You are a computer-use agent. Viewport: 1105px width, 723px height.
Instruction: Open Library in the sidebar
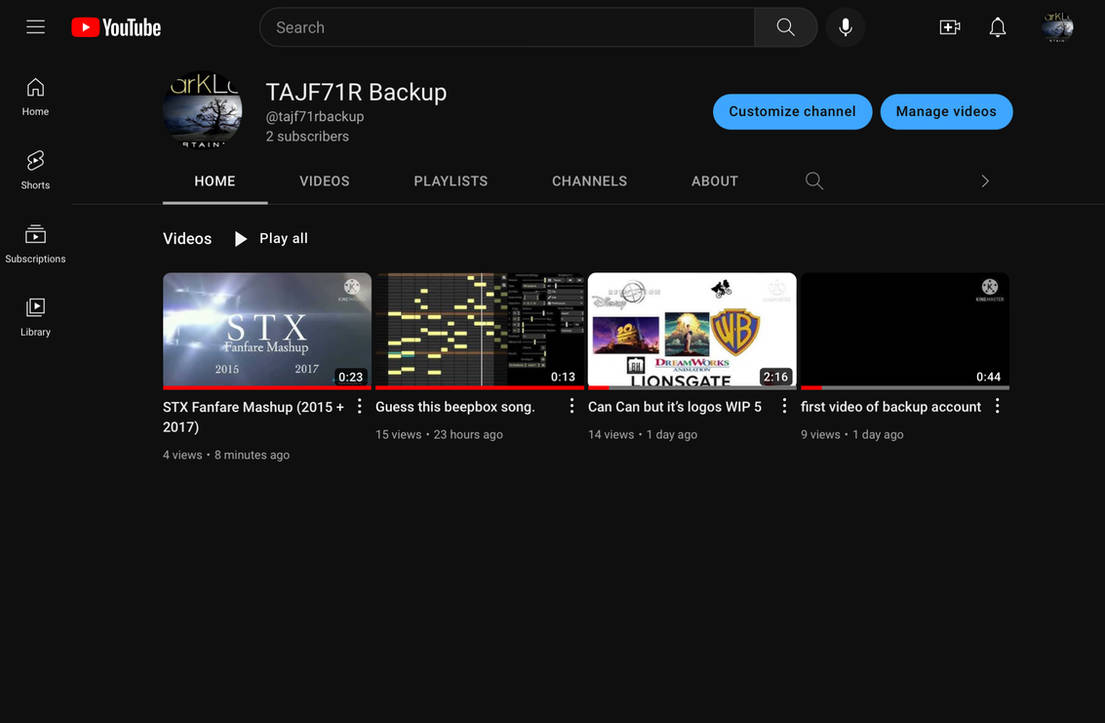click(x=35, y=317)
